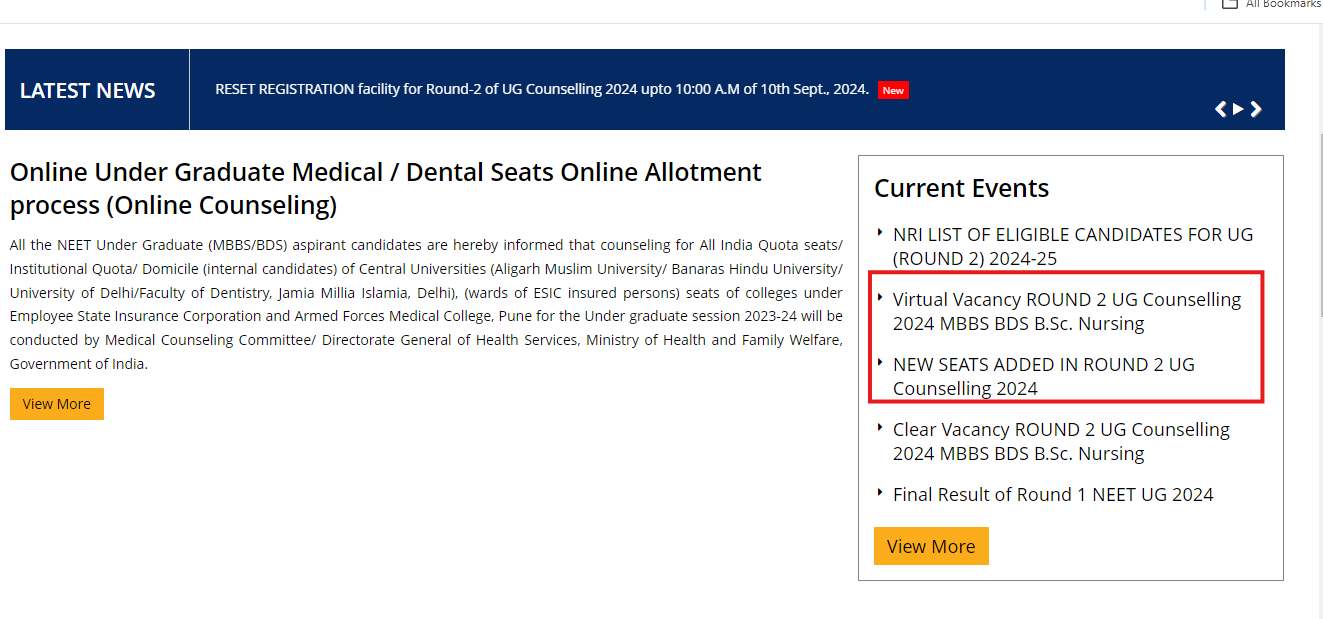
Task: Open Final Result of Round 1 NEET UG 2024
Action: click(1052, 494)
